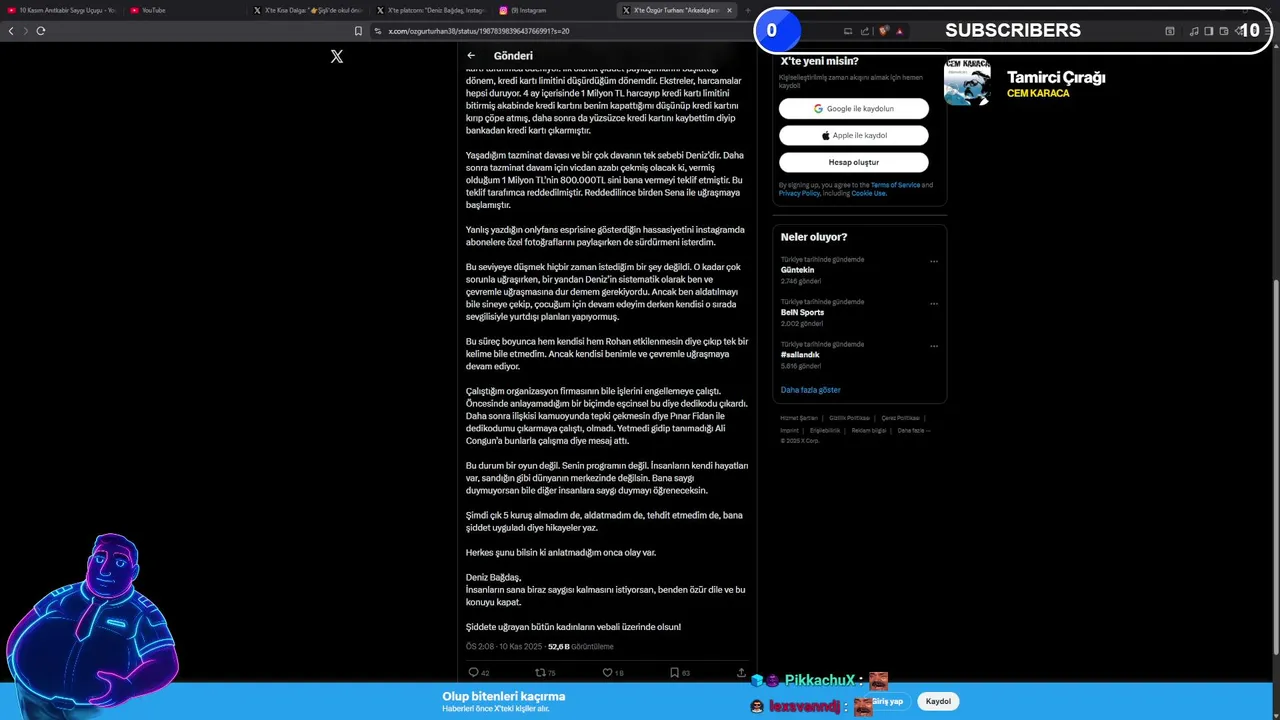The height and width of the screenshot is (720, 1280).
Task: Open the Privacy Policy link
Action: [799, 193]
